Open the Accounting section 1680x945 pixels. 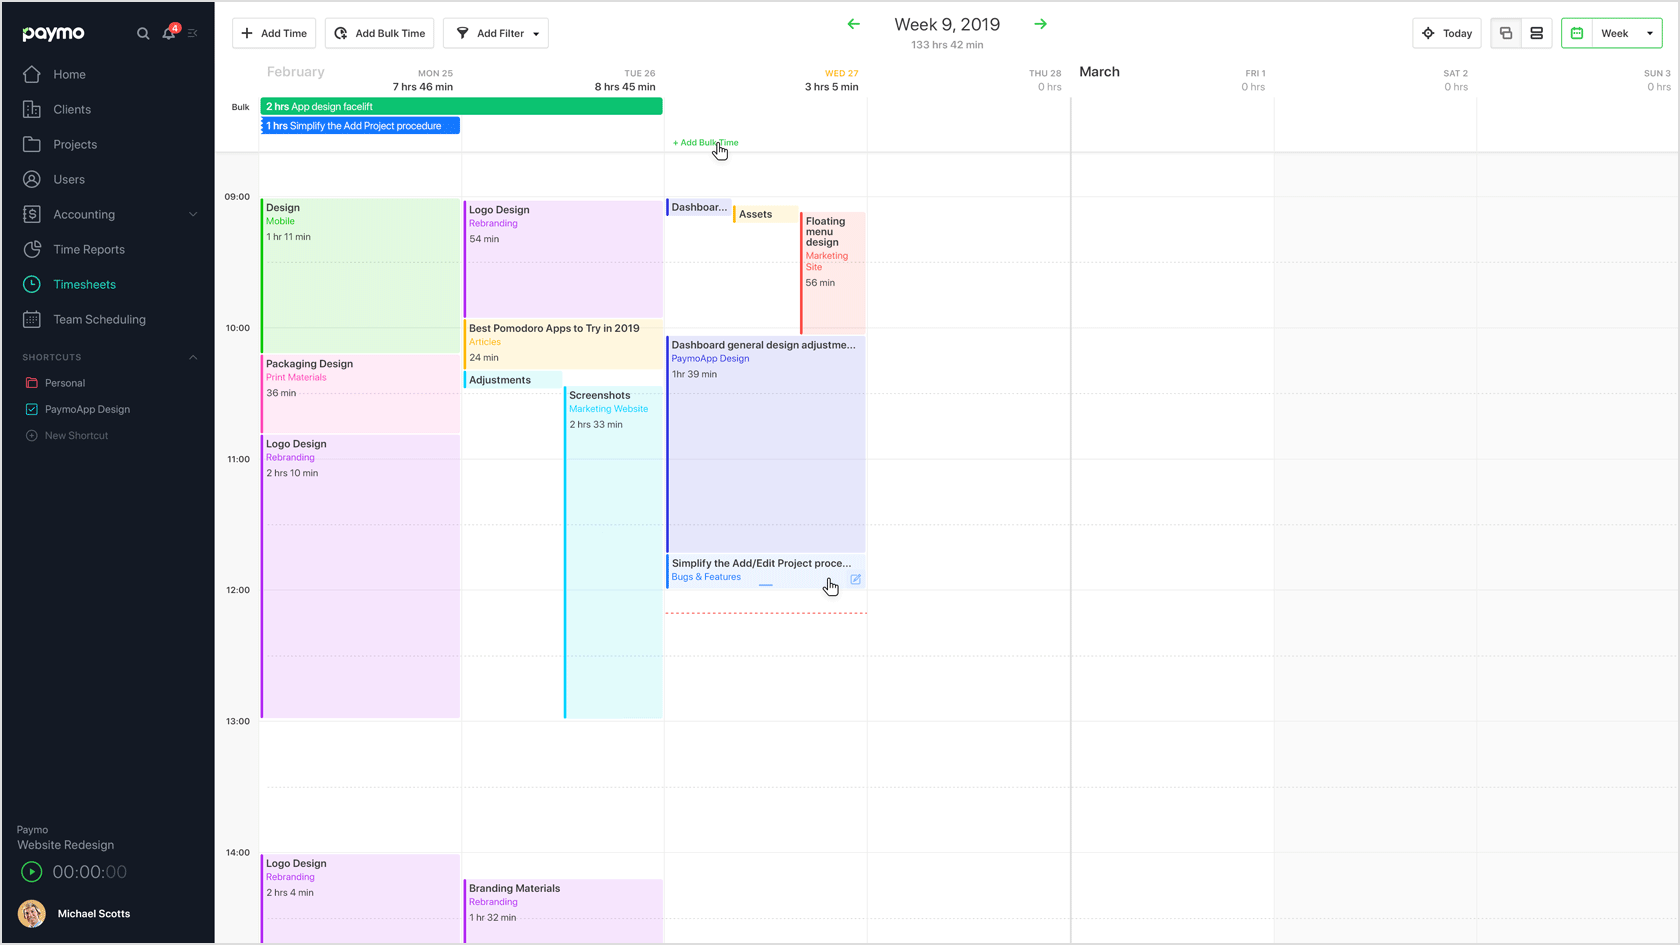point(84,214)
